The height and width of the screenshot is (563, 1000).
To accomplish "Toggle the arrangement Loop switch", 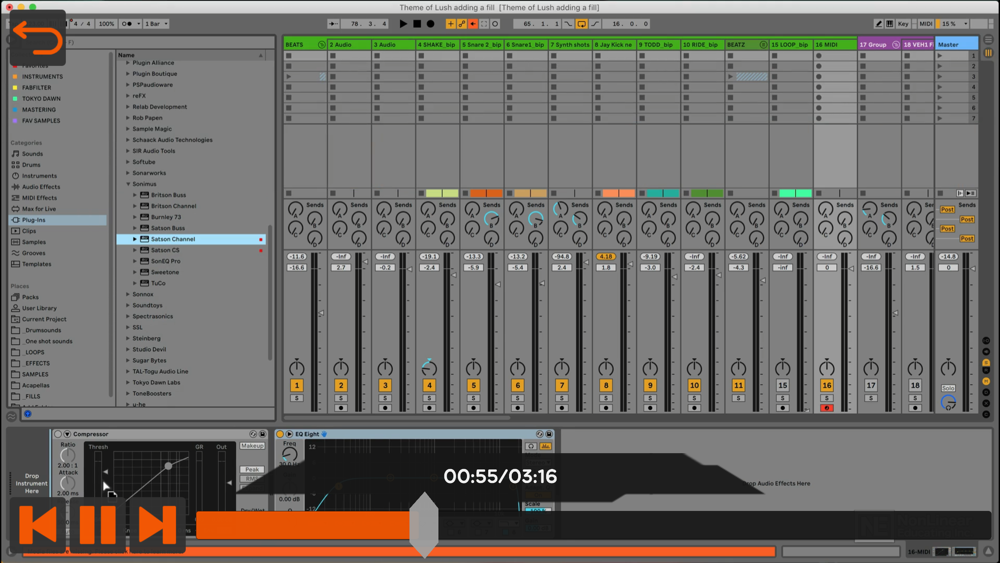I will (x=582, y=24).
